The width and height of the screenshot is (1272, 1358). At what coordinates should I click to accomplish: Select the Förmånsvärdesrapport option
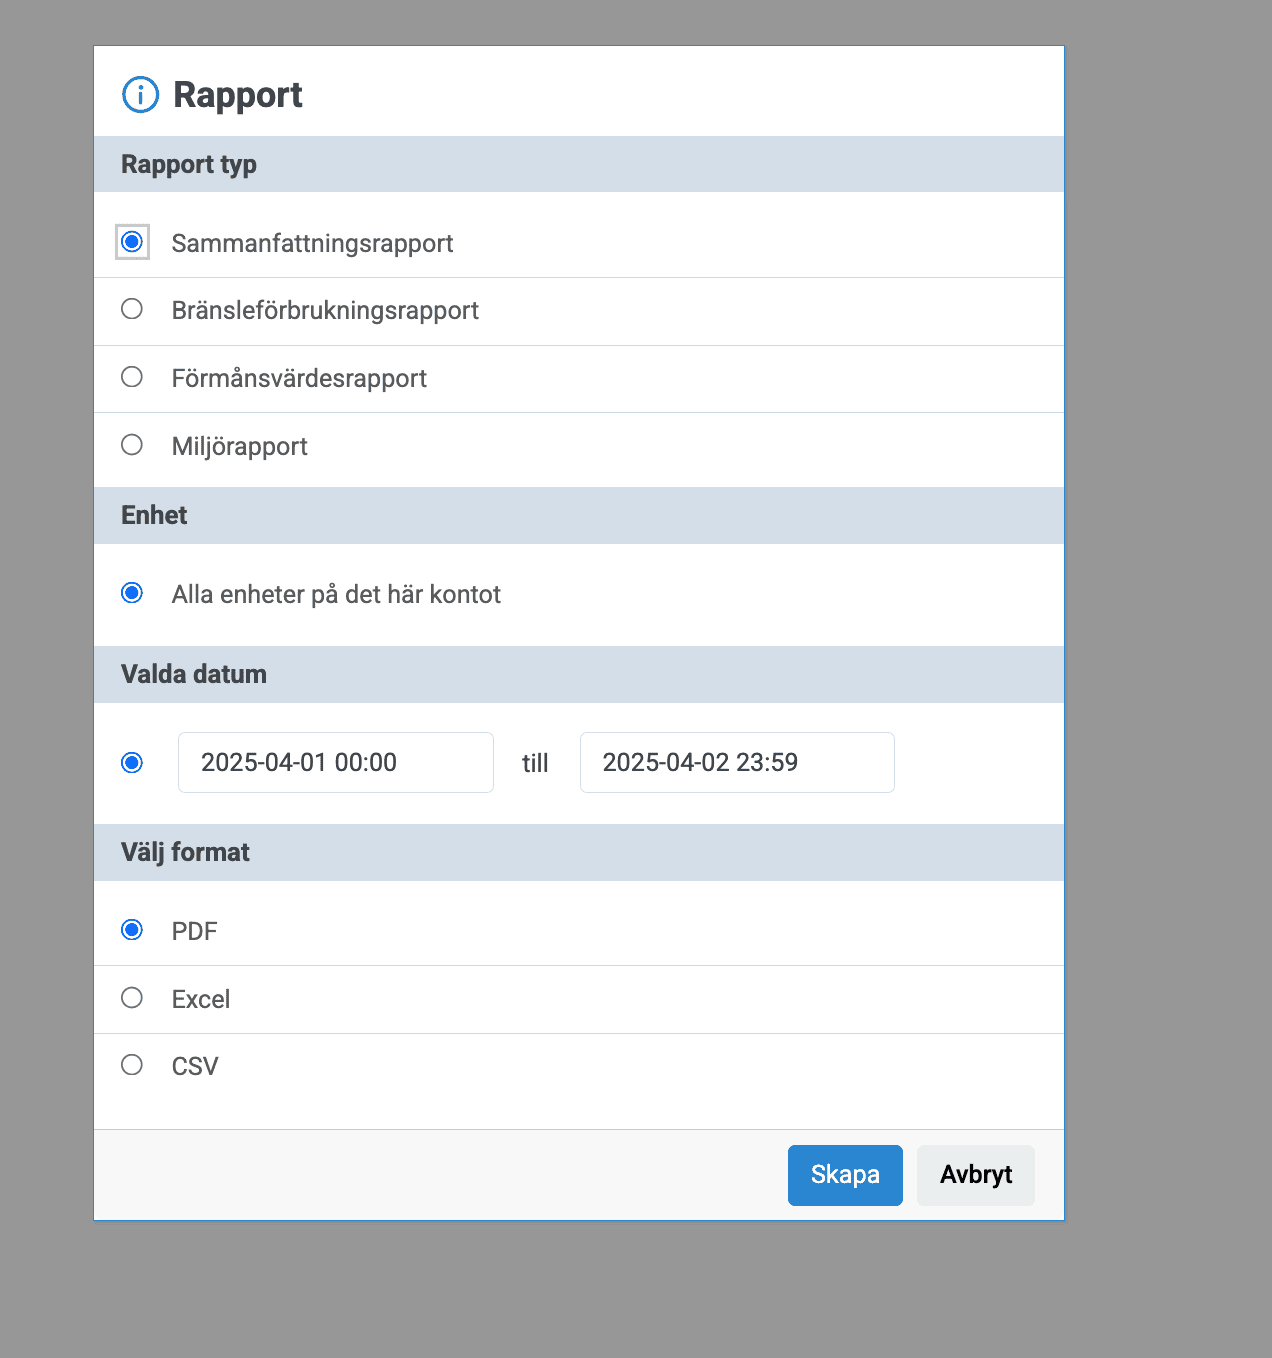[132, 377]
